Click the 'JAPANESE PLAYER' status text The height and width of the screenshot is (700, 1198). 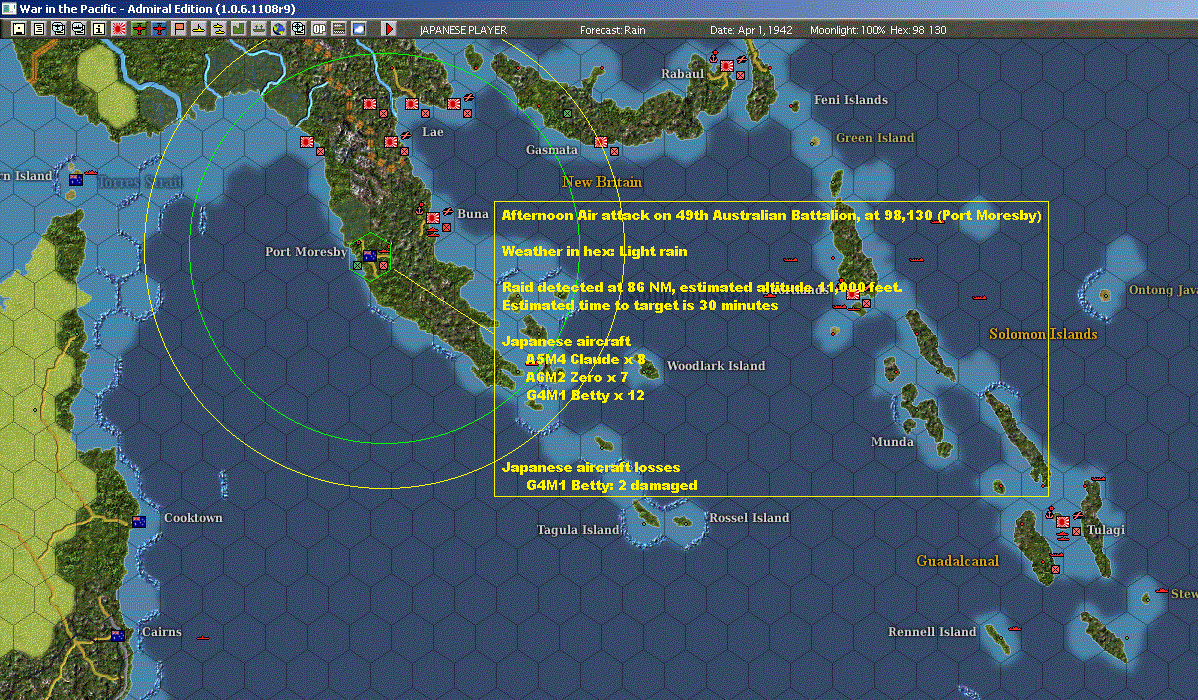coord(463,30)
